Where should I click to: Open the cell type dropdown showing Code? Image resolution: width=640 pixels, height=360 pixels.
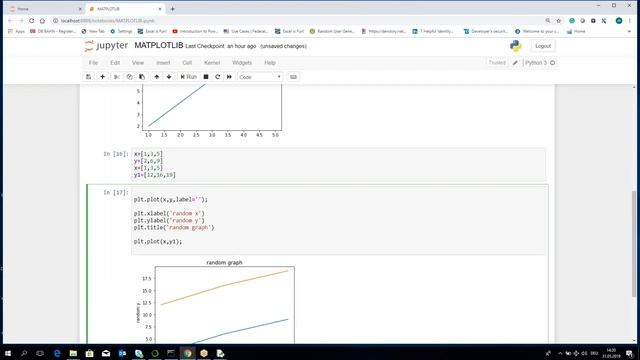tap(260, 77)
